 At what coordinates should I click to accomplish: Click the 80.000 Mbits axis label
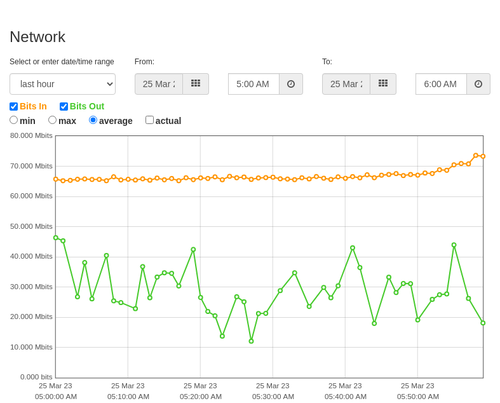(x=31, y=136)
